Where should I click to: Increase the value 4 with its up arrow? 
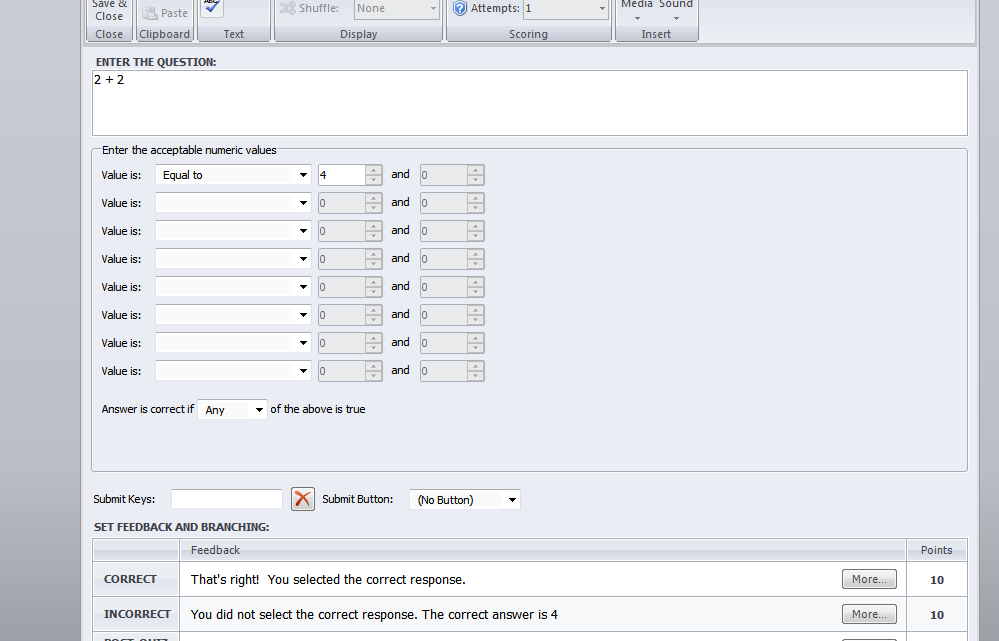coord(373,170)
